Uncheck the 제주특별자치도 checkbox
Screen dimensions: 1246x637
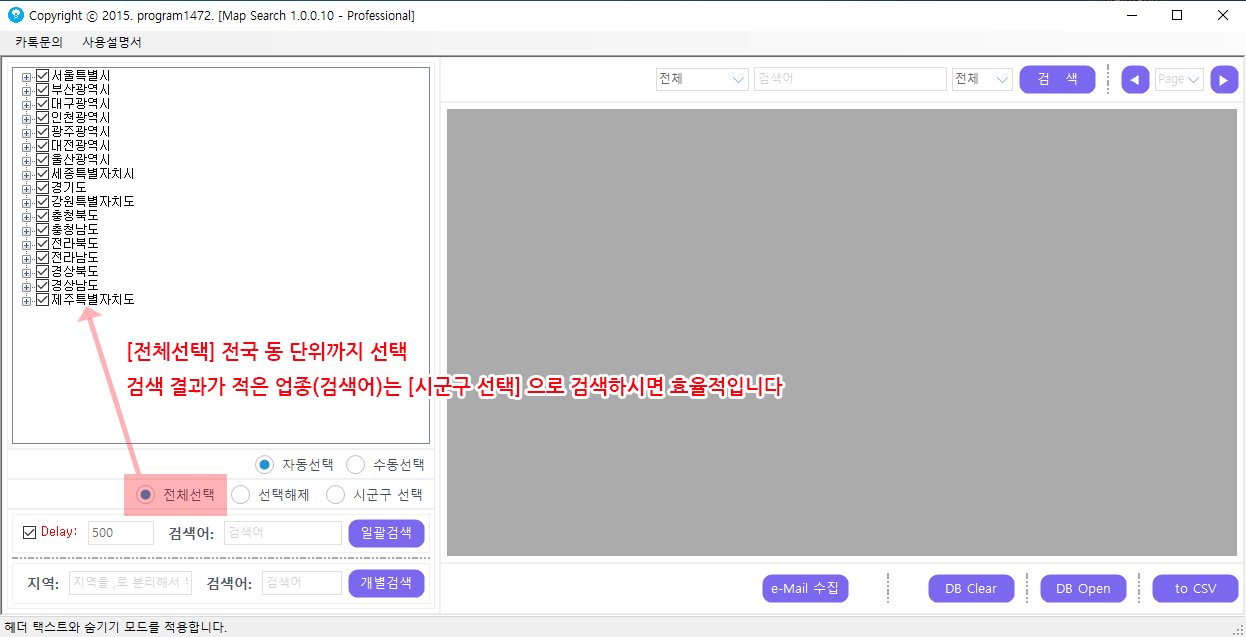coord(43,300)
